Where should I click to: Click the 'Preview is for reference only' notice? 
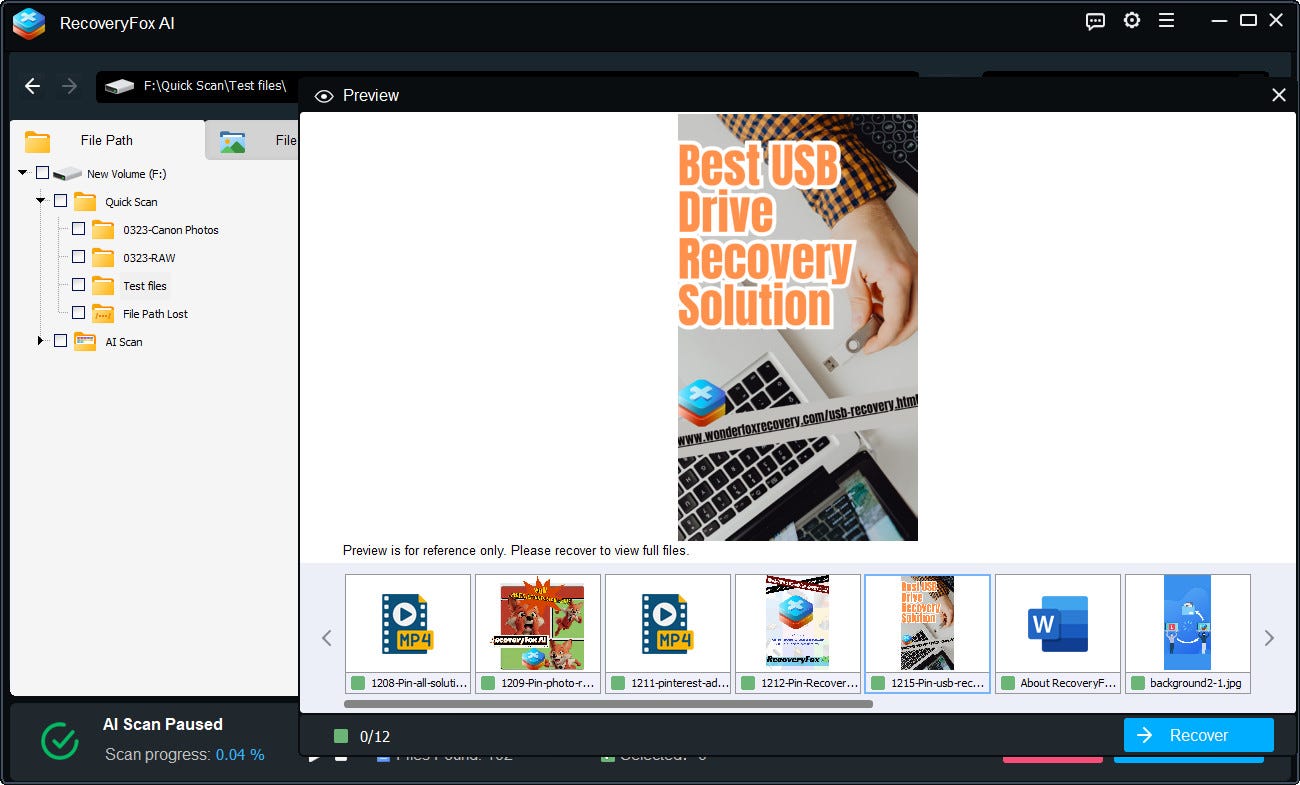tap(516, 550)
